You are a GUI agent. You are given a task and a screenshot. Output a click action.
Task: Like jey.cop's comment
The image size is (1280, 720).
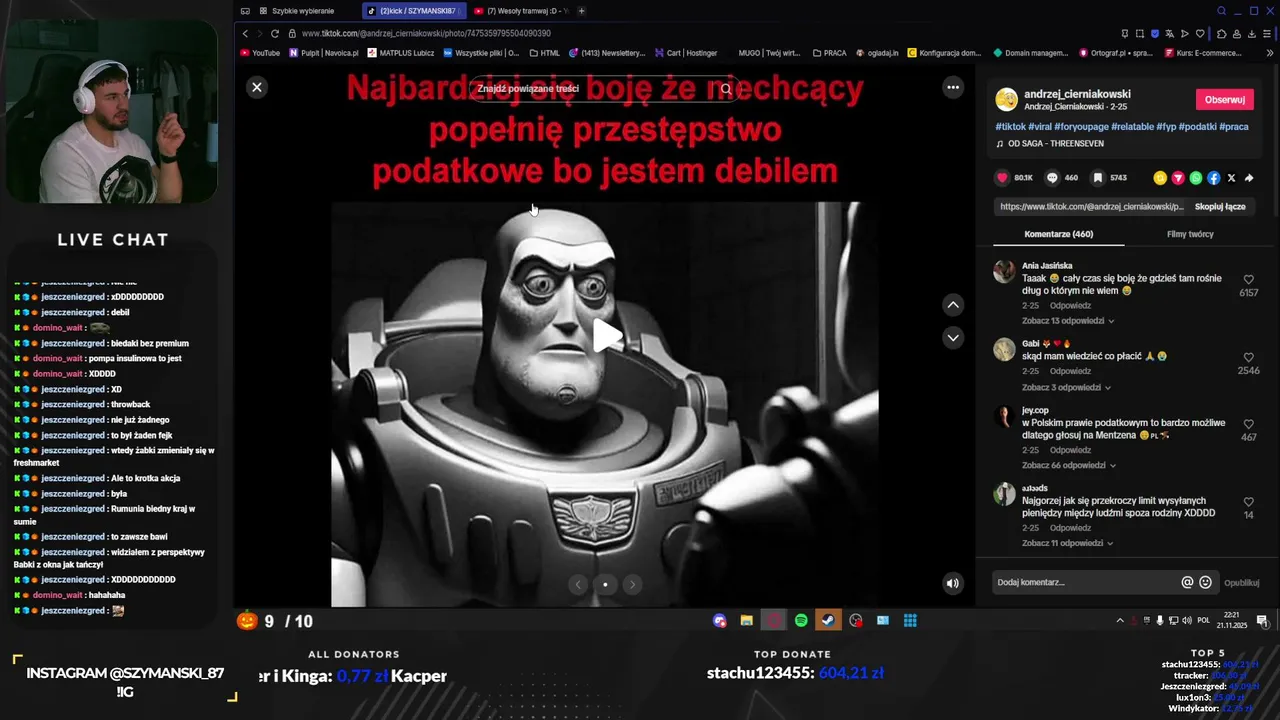(x=1248, y=424)
